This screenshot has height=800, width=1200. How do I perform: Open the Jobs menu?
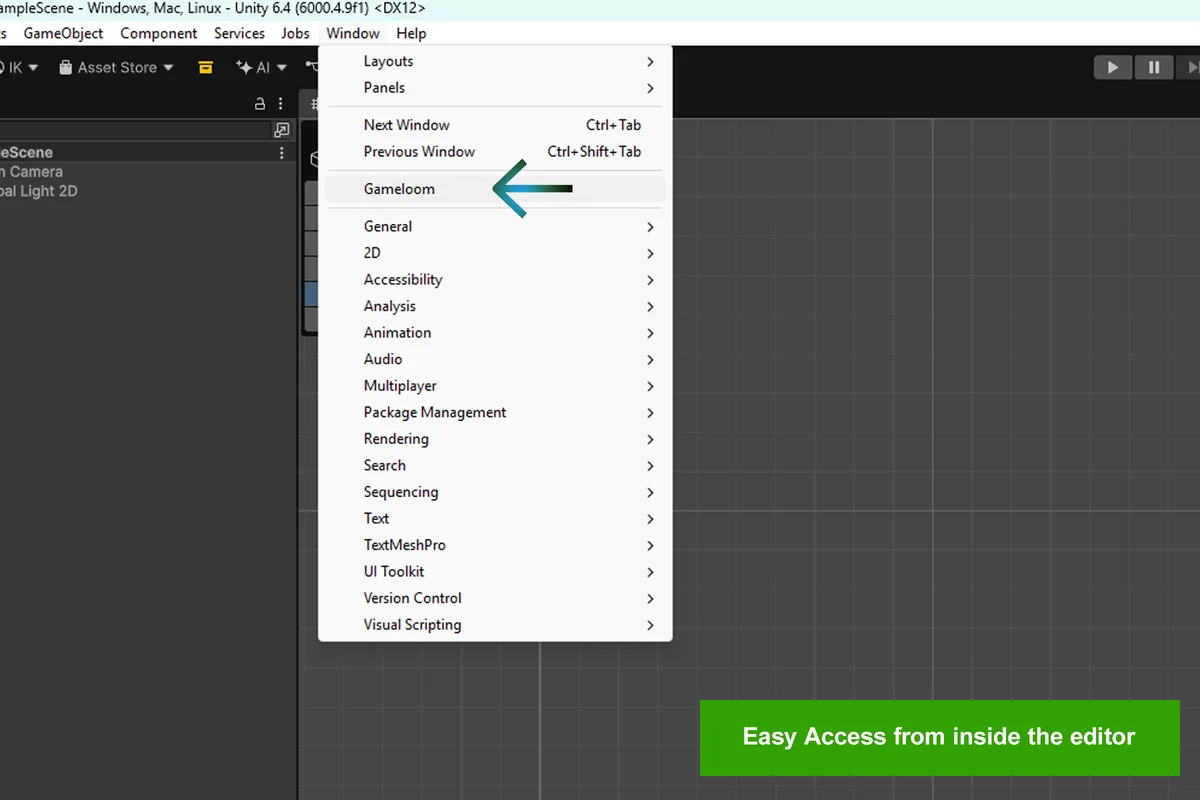click(296, 33)
